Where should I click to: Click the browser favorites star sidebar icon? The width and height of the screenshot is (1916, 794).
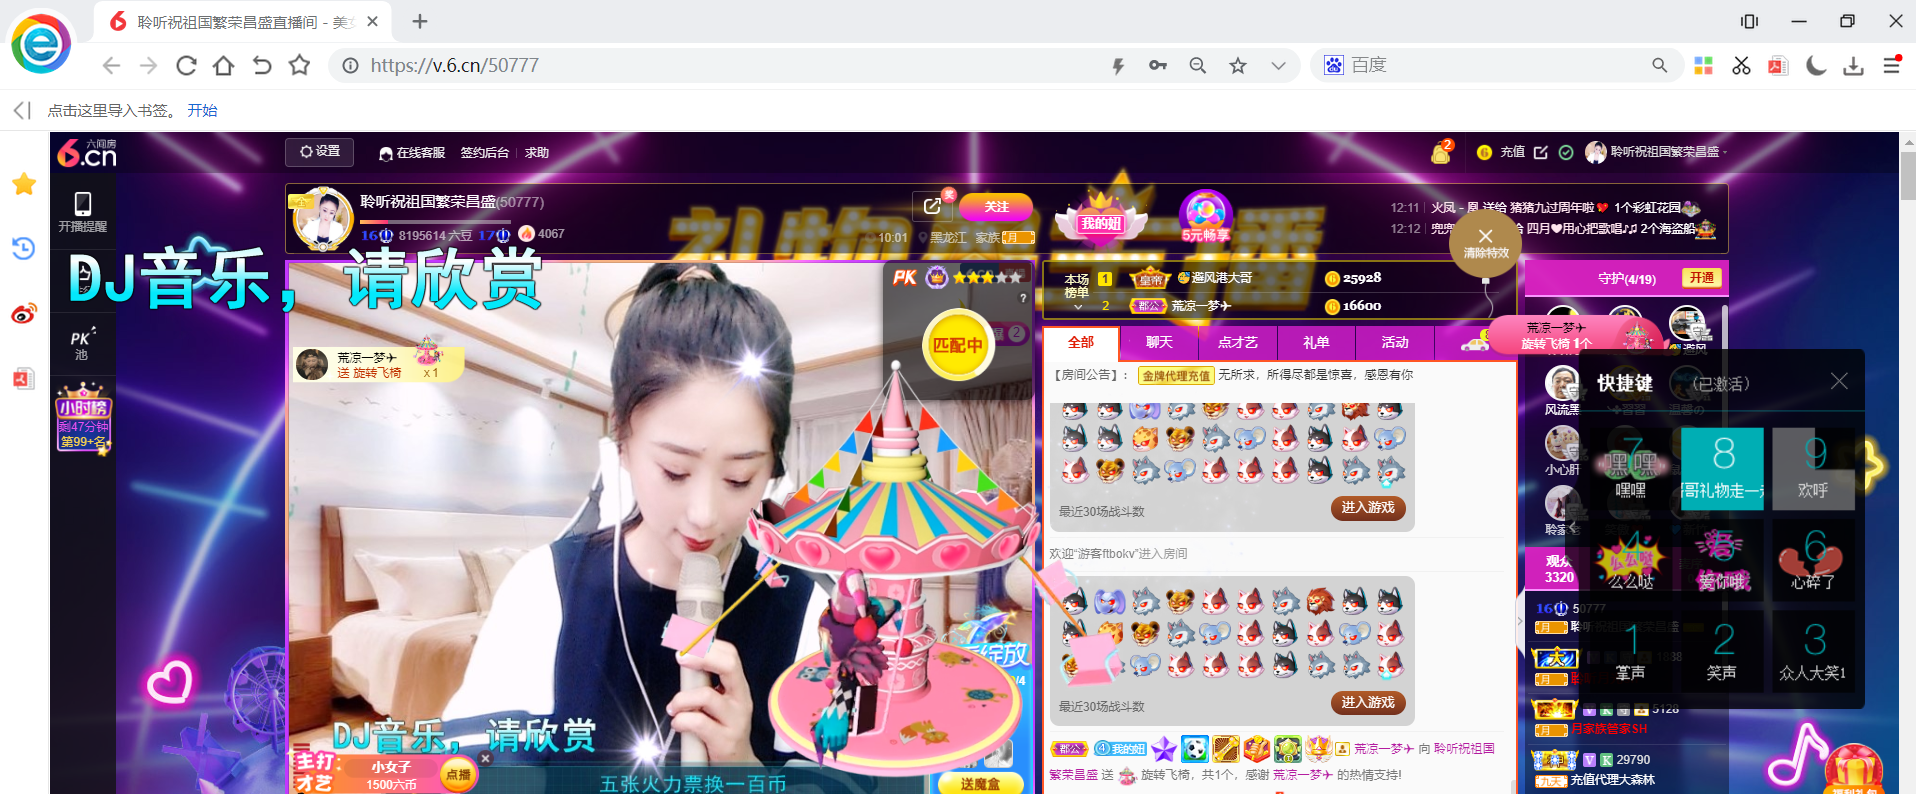tap(24, 184)
